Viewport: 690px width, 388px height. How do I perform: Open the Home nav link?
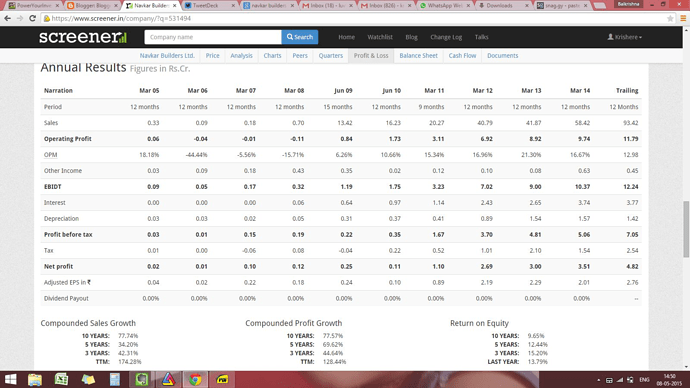[346, 37]
